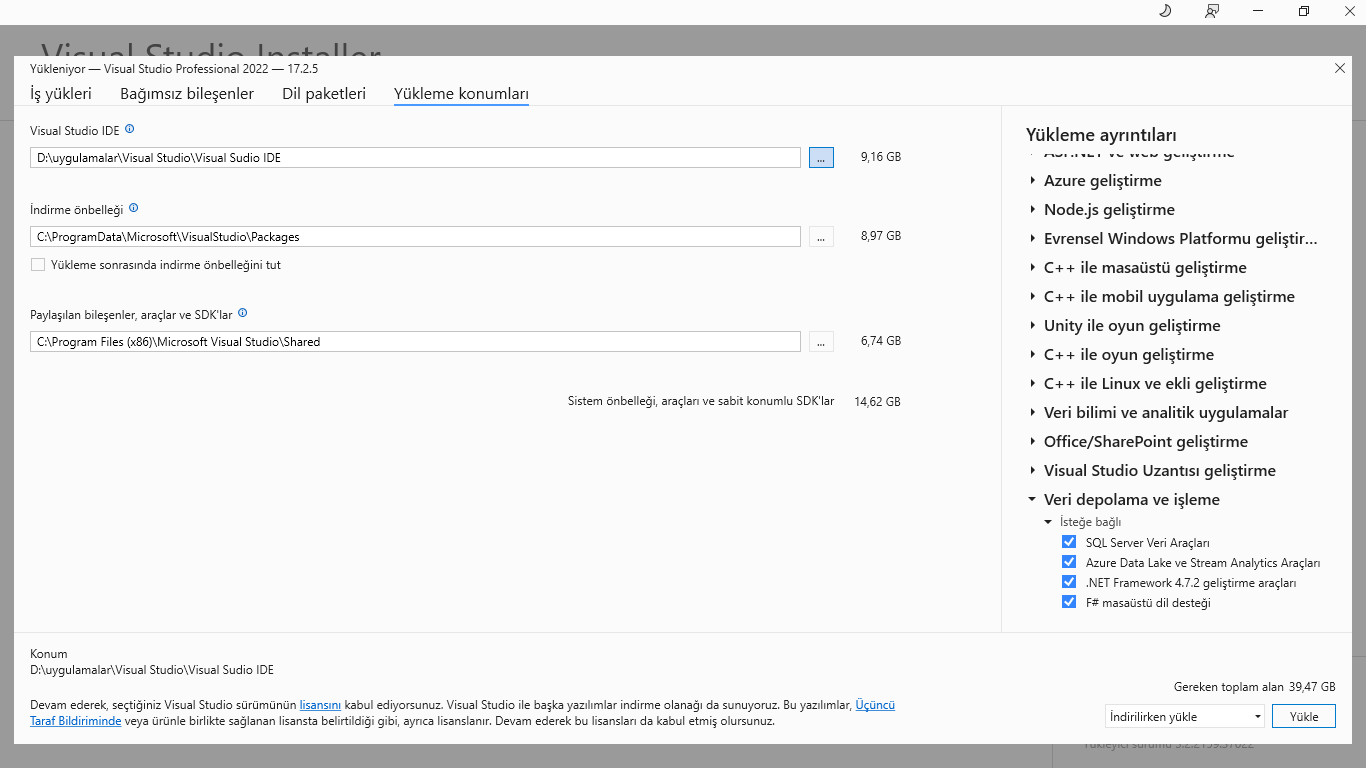Expand Azure geliştirme details

point(1032,181)
